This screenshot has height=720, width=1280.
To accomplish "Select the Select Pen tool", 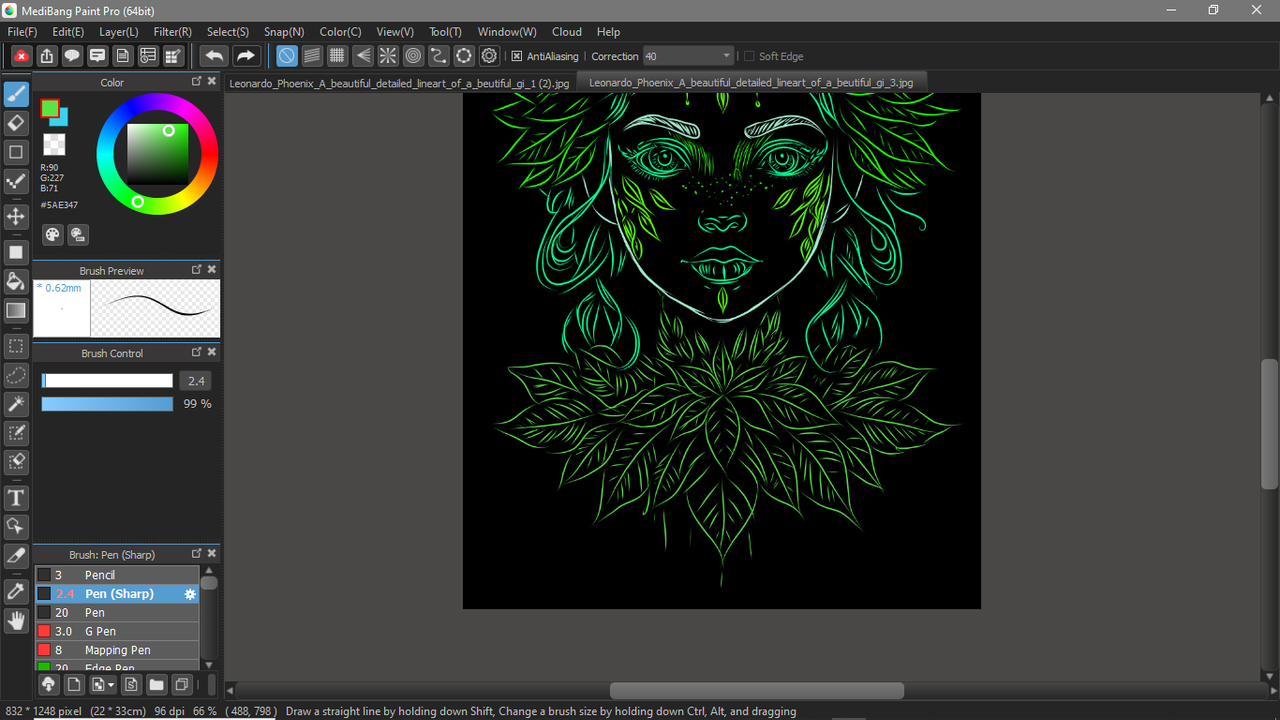I will point(16,433).
